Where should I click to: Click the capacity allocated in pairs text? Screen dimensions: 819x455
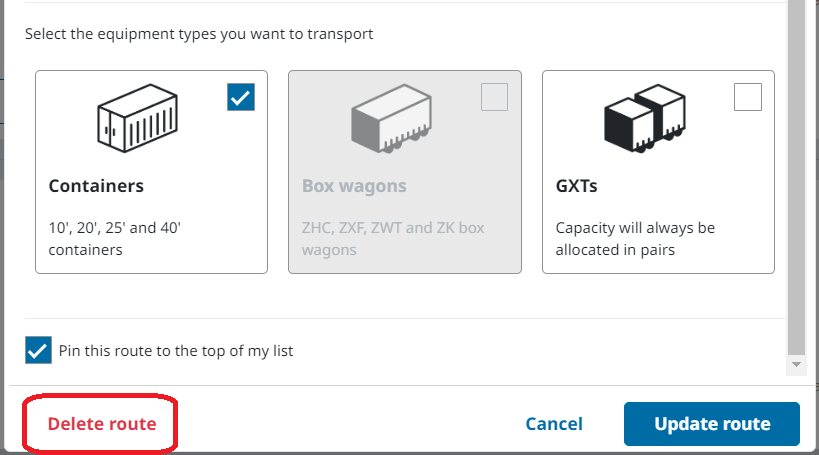click(635, 238)
